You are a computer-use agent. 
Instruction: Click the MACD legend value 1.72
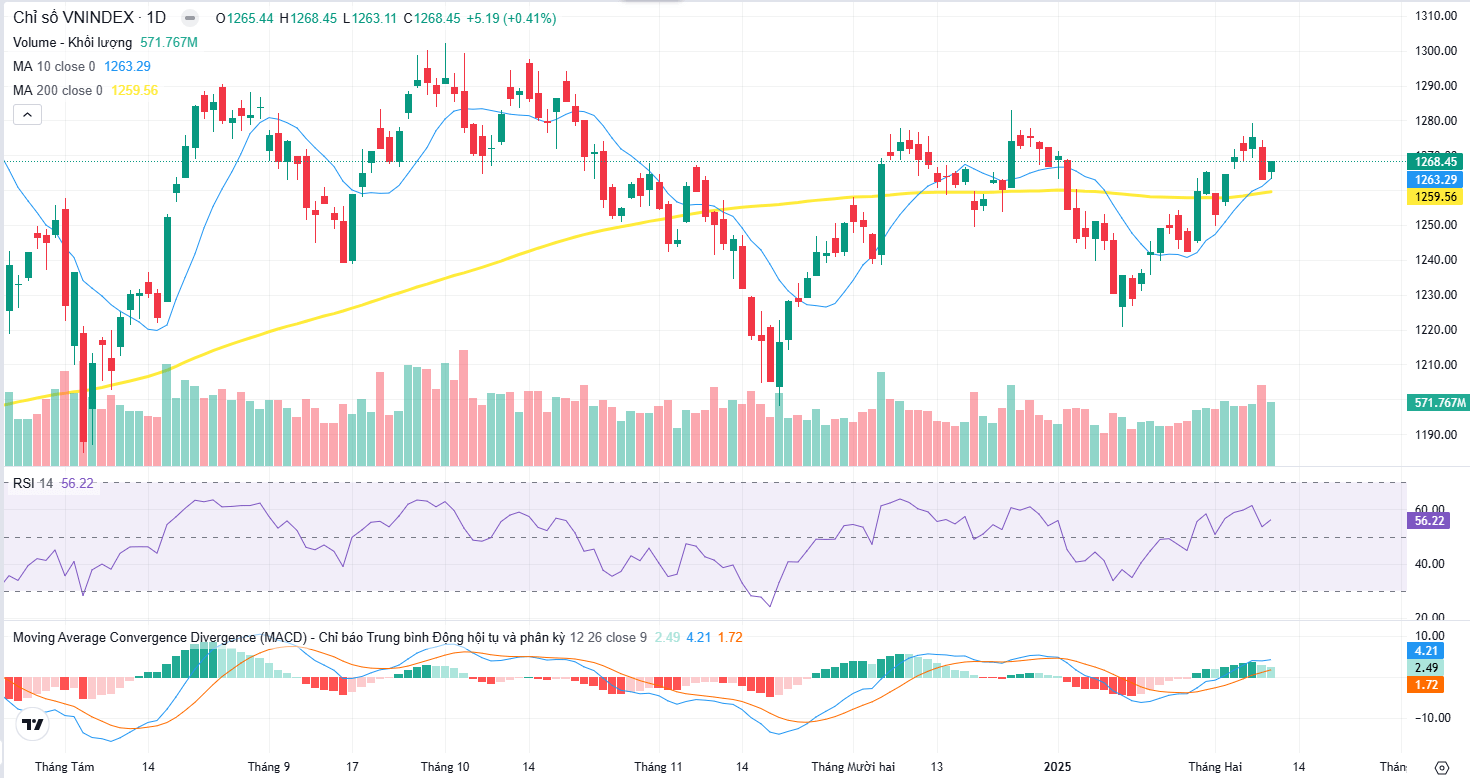(730, 637)
